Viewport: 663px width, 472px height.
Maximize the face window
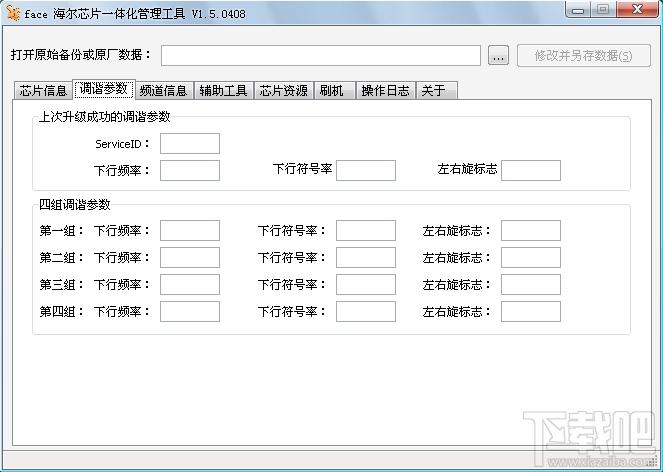603,9
